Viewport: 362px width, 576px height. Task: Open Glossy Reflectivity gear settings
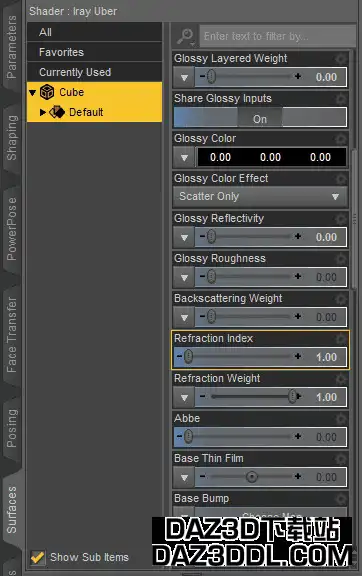pyautogui.click(x=341, y=219)
